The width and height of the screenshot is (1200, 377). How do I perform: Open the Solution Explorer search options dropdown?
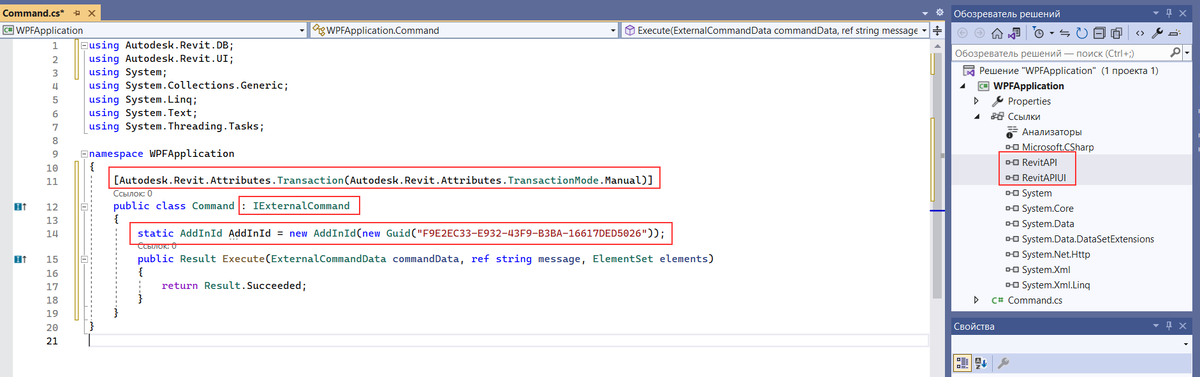click(x=1187, y=53)
